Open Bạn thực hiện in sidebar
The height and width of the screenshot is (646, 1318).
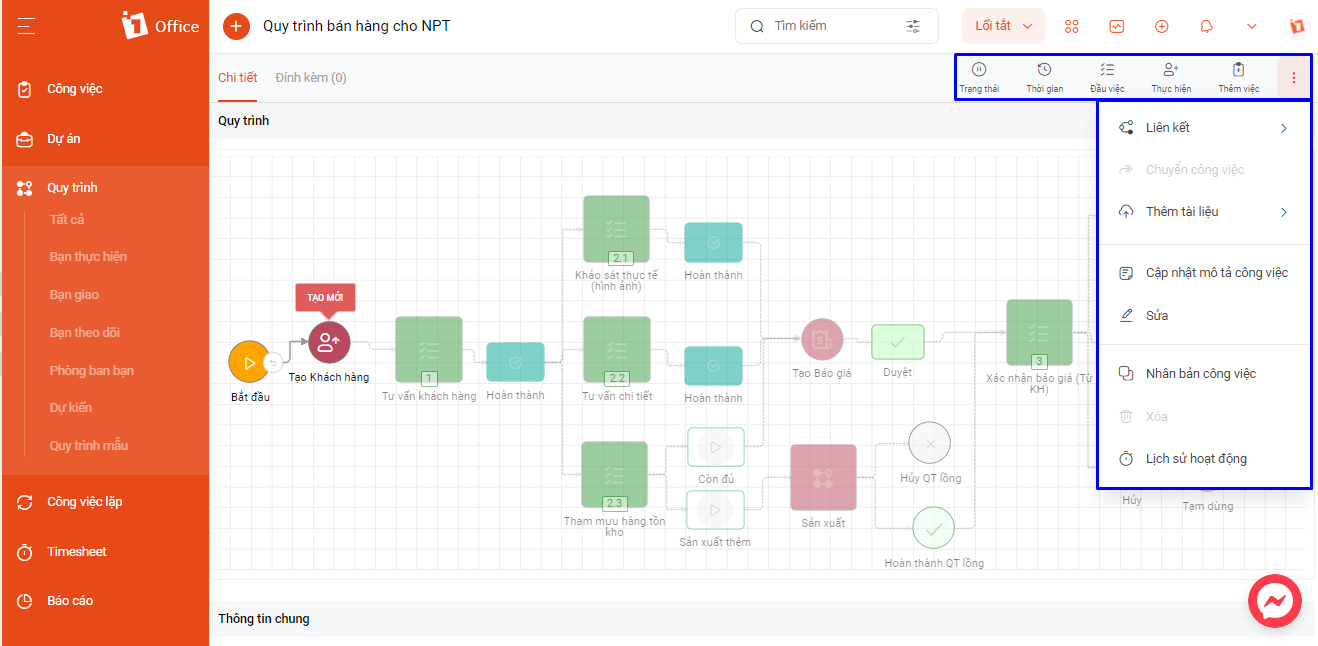pos(88,257)
